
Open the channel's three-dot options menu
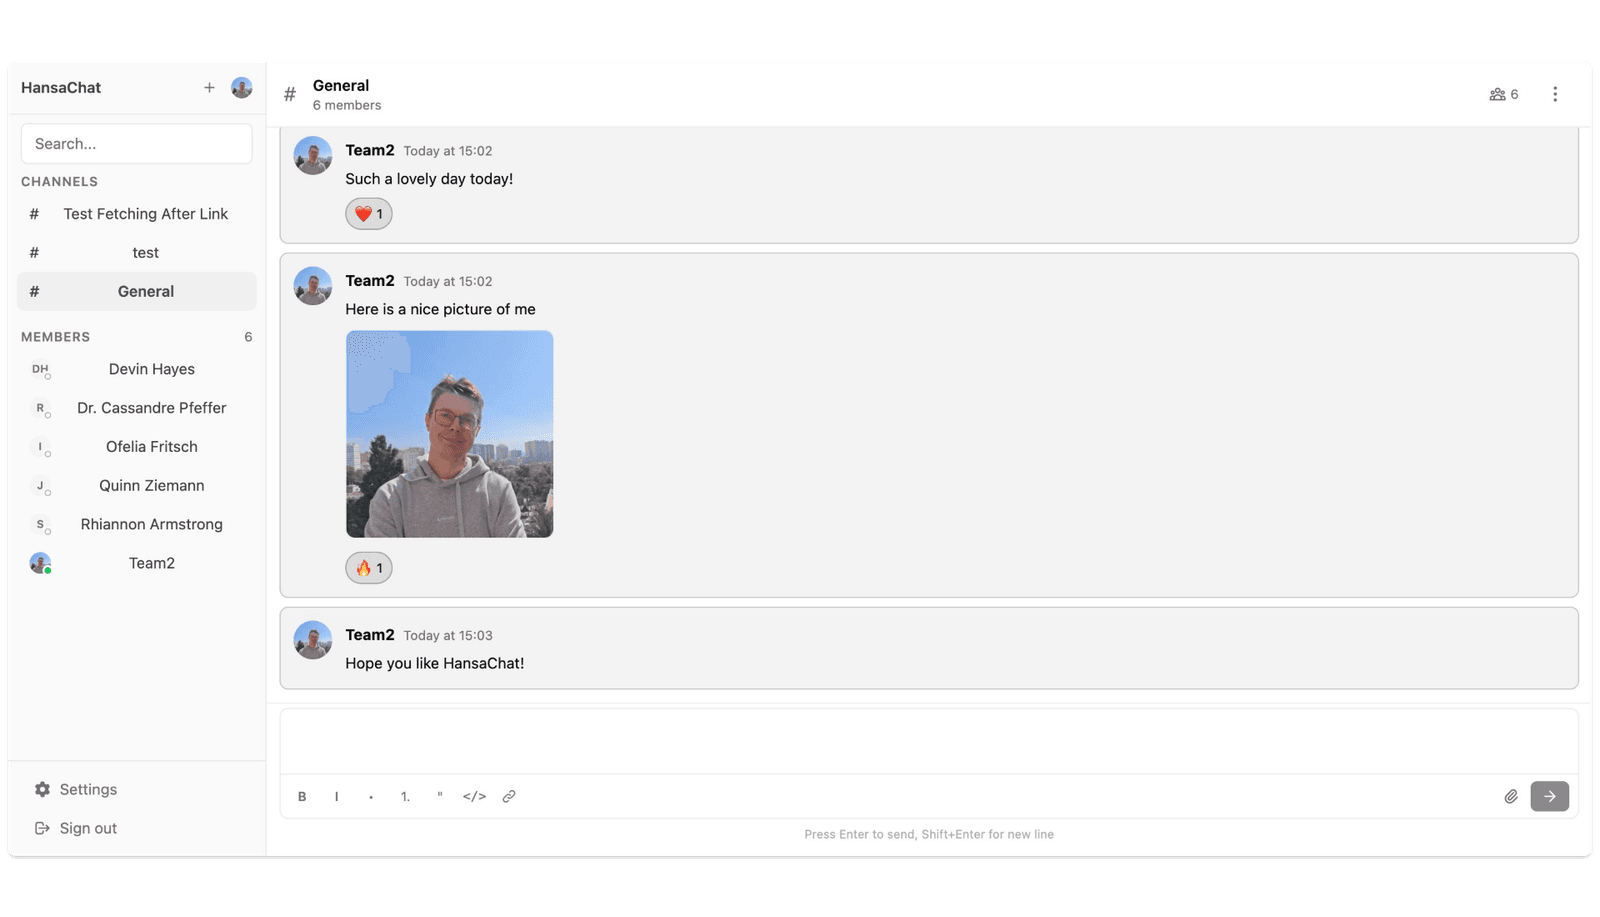pos(1554,94)
